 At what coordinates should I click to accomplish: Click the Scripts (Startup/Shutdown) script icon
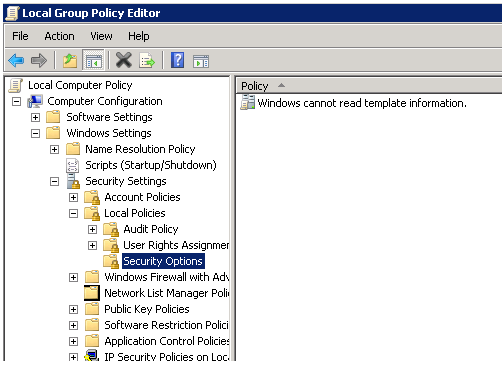pos(72,165)
